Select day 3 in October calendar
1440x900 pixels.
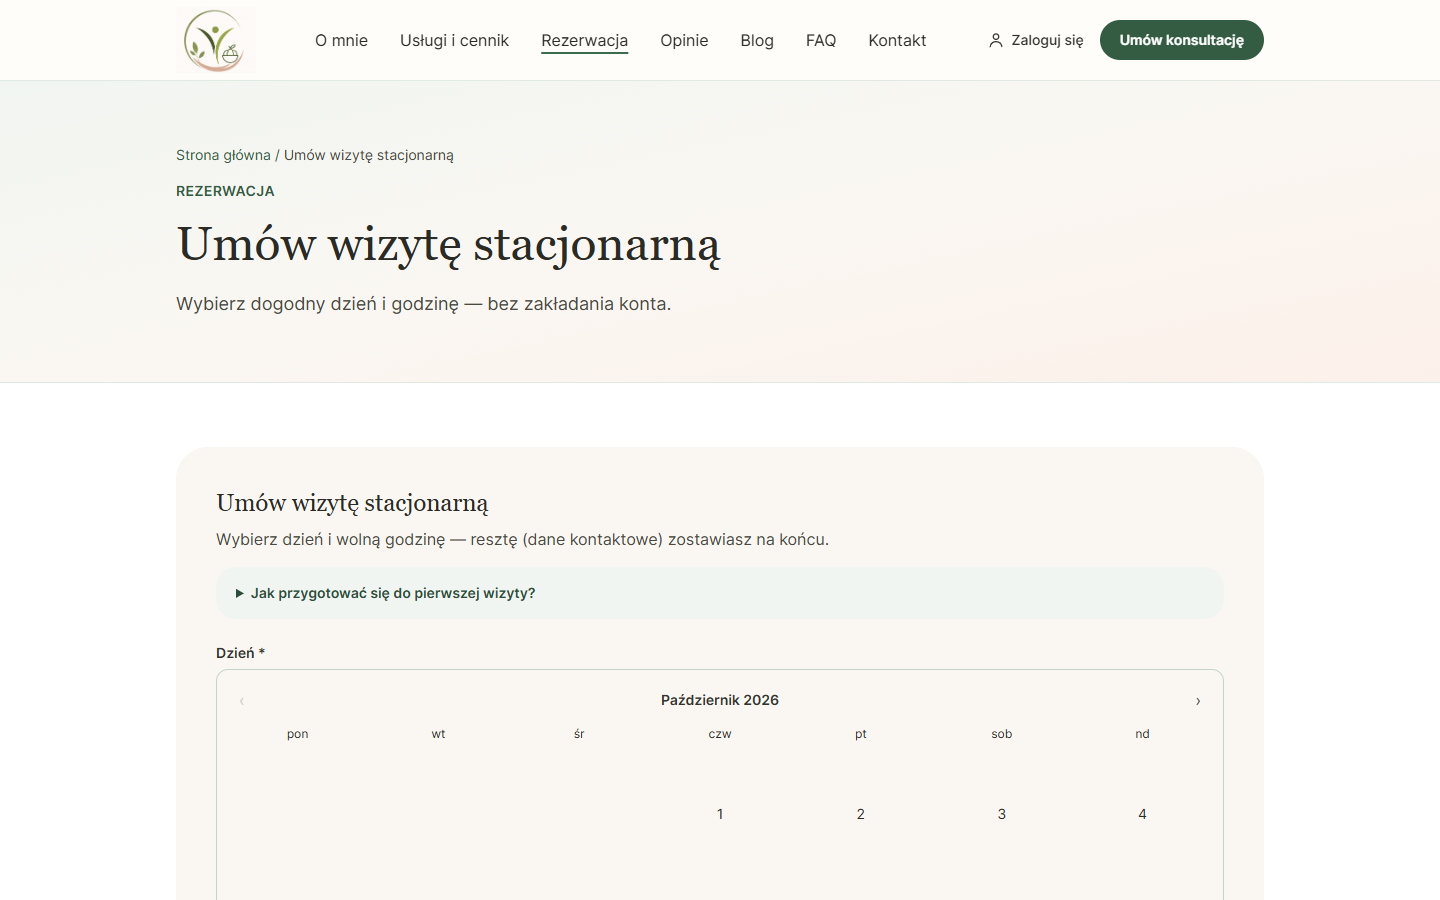(1002, 814)
